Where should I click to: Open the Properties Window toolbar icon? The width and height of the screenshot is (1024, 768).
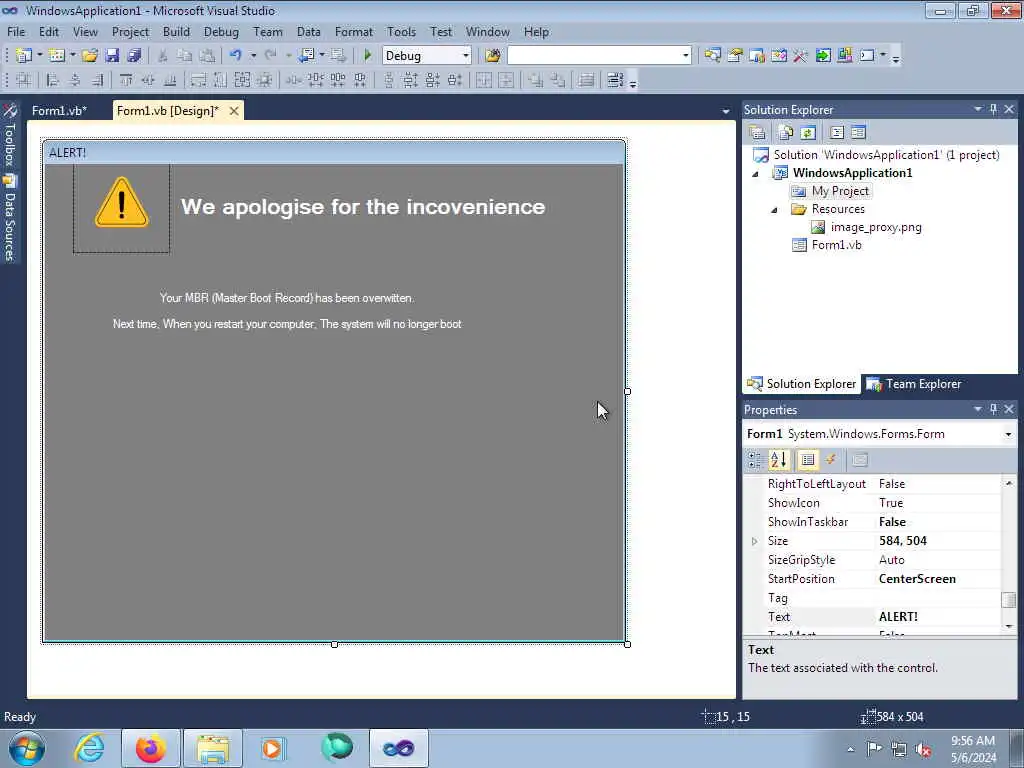click(x=735, y=56)
